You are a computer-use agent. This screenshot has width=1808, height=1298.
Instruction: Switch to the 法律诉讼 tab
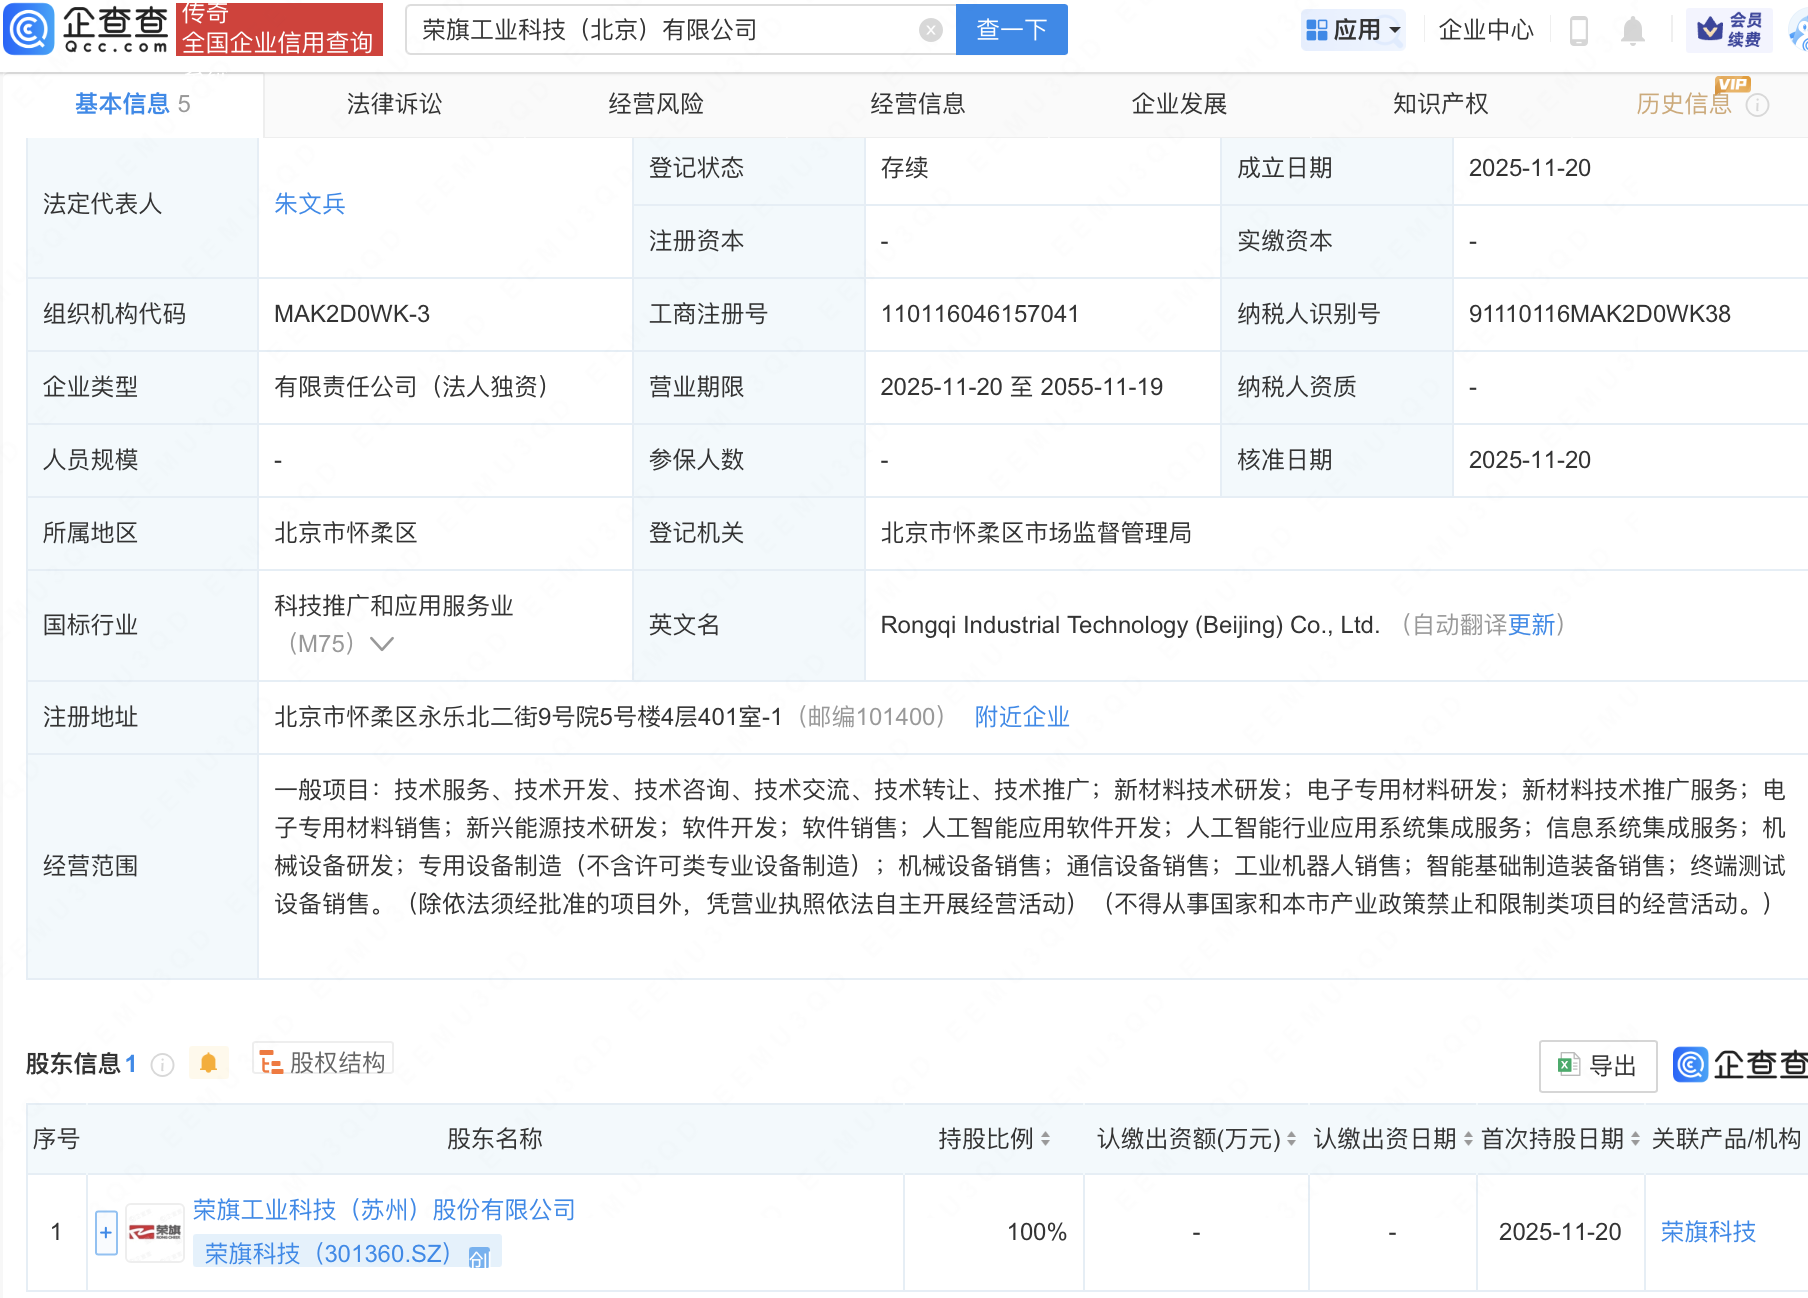pyautogui.click(x=394, y=104)
